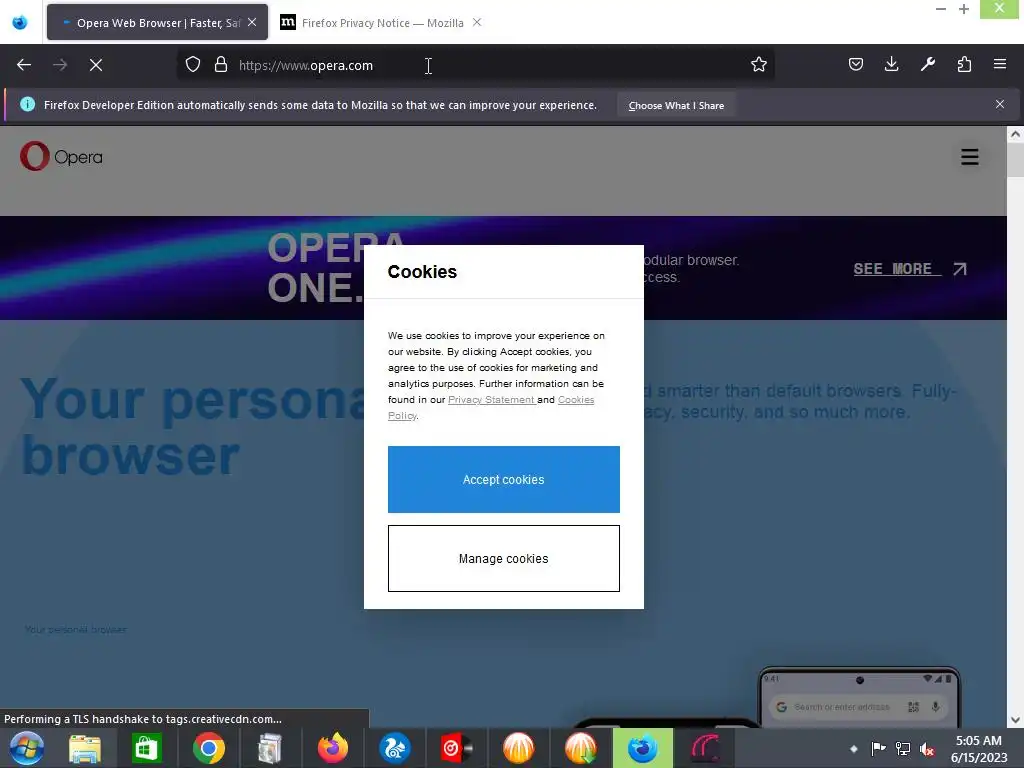The image size is (1024, 768).
Task: Open Action Center flag tray icon
Action: [x=878, y=749]
